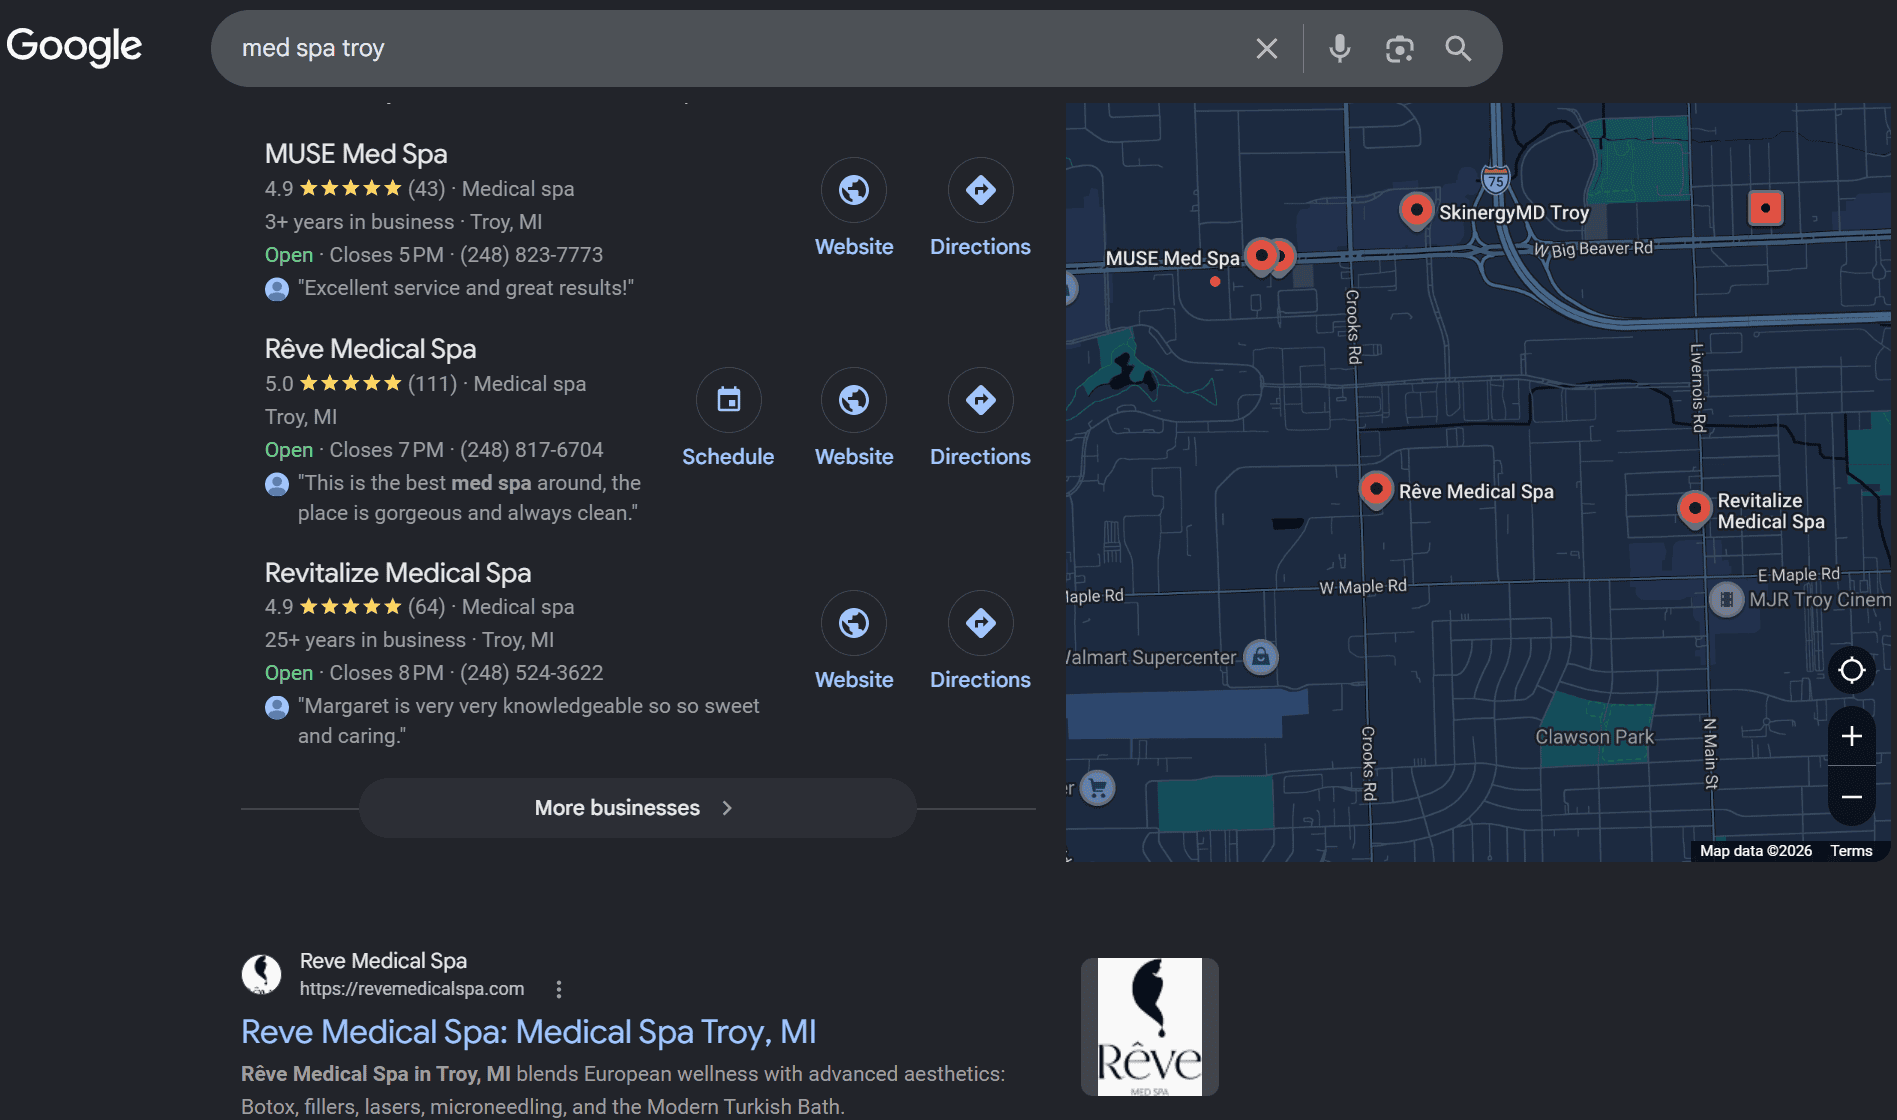The image size is (1897, 1120).
Task: Submit search with magnifier icon
Action: coord(1458,48)
